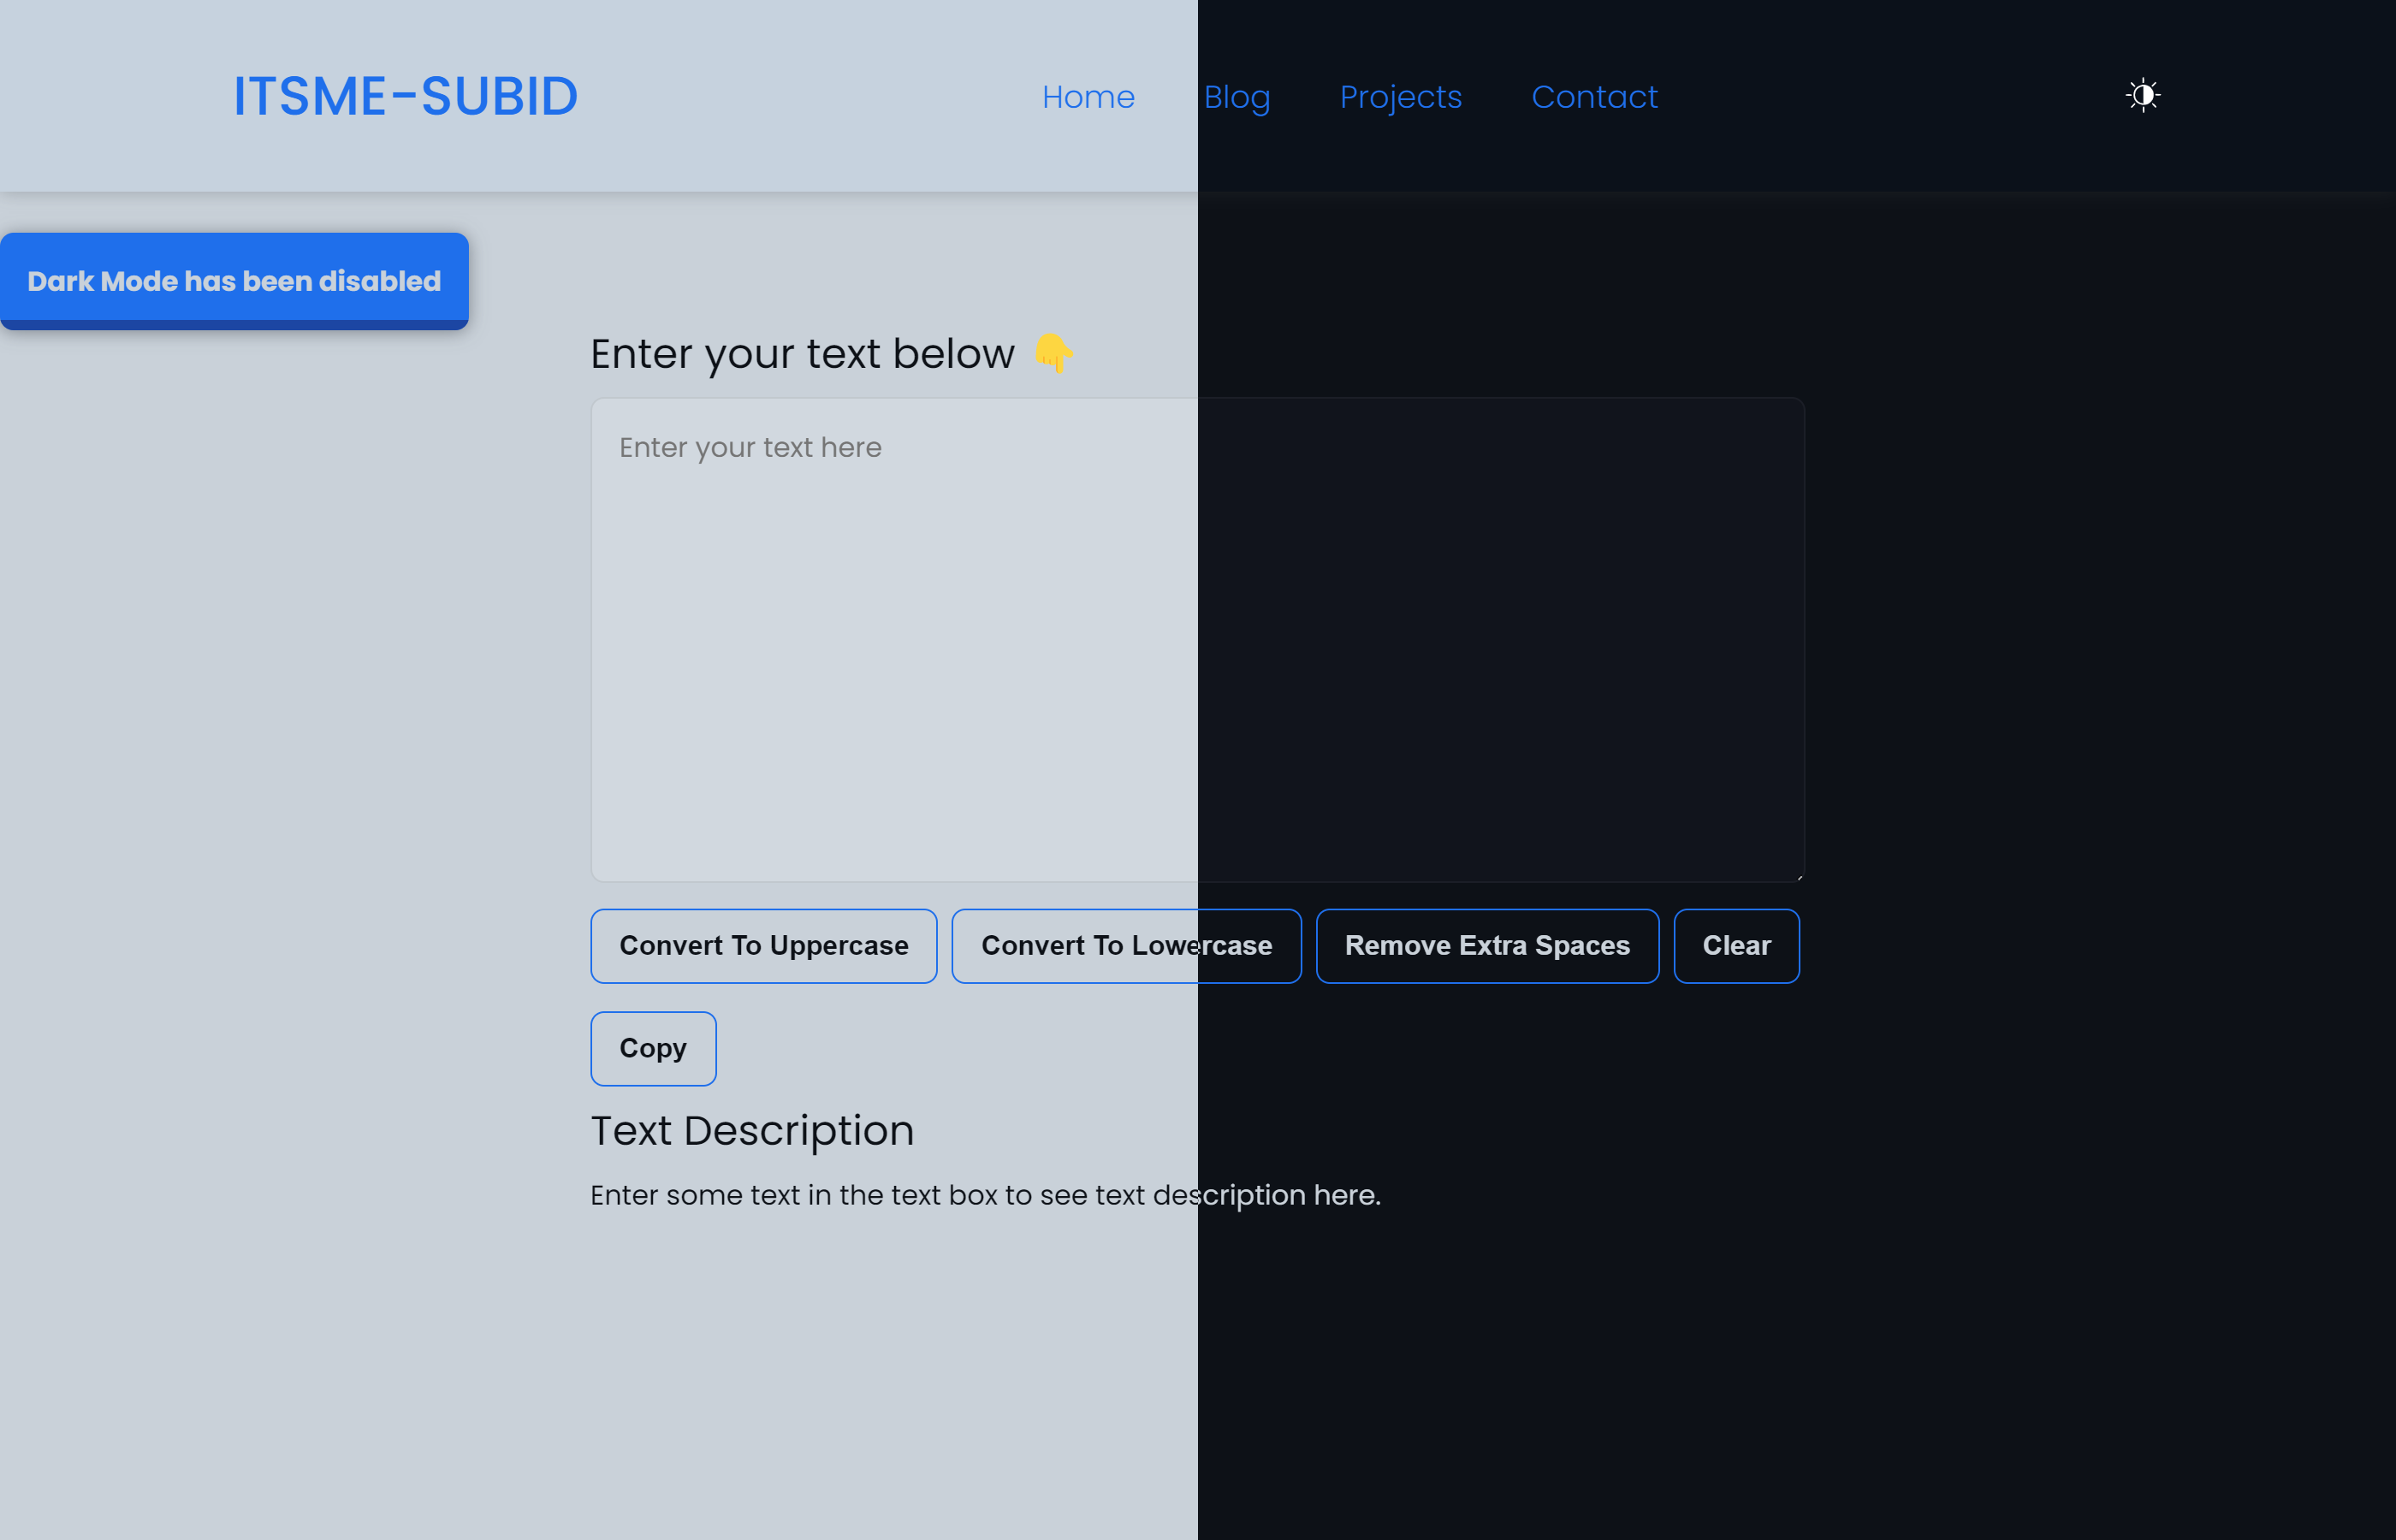This screenshot has width=2396, height=1540.
Task: Click the navbar area beside the logo
Action: (800, 96)
